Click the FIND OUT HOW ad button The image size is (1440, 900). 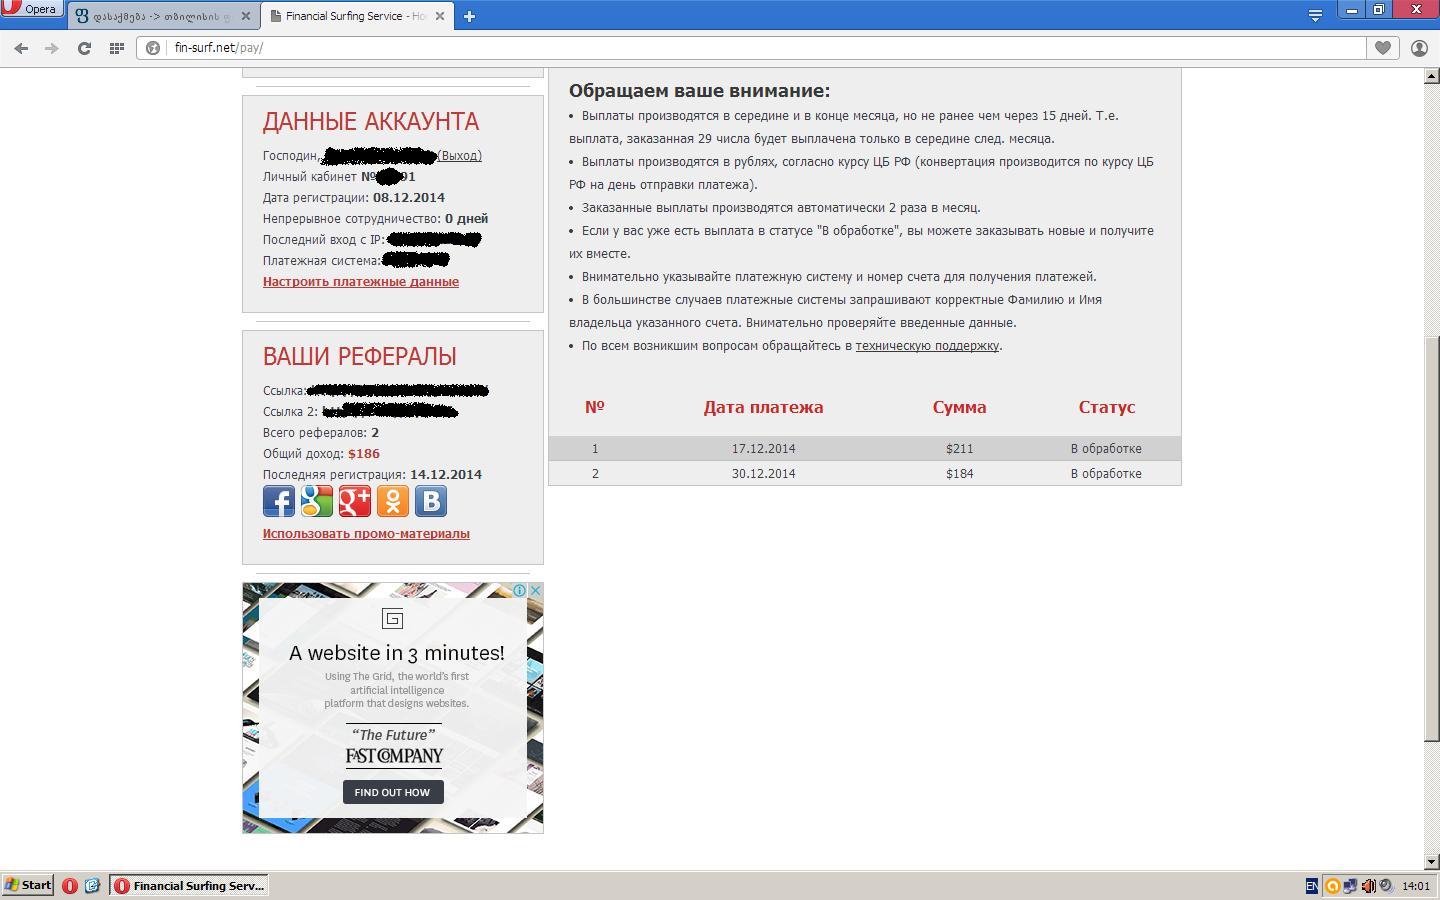click(393, 792)
